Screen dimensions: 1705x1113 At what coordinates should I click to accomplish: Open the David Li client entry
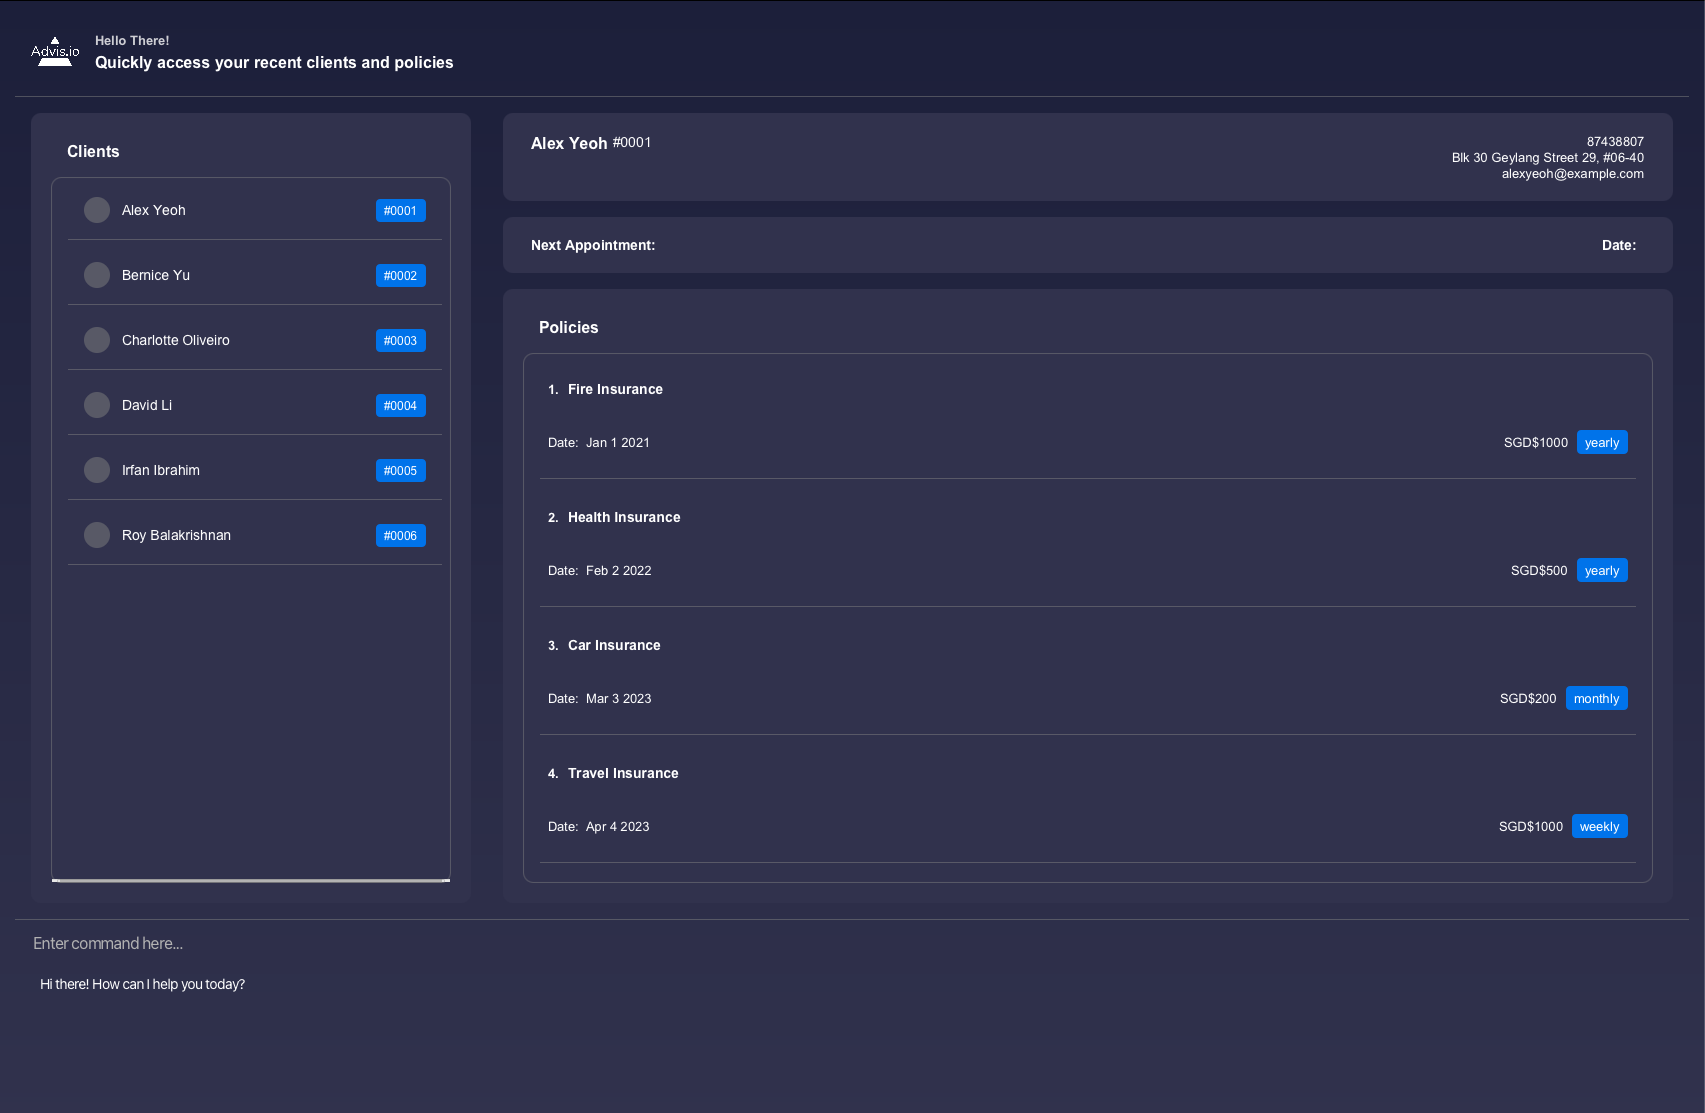coord(255,405)
